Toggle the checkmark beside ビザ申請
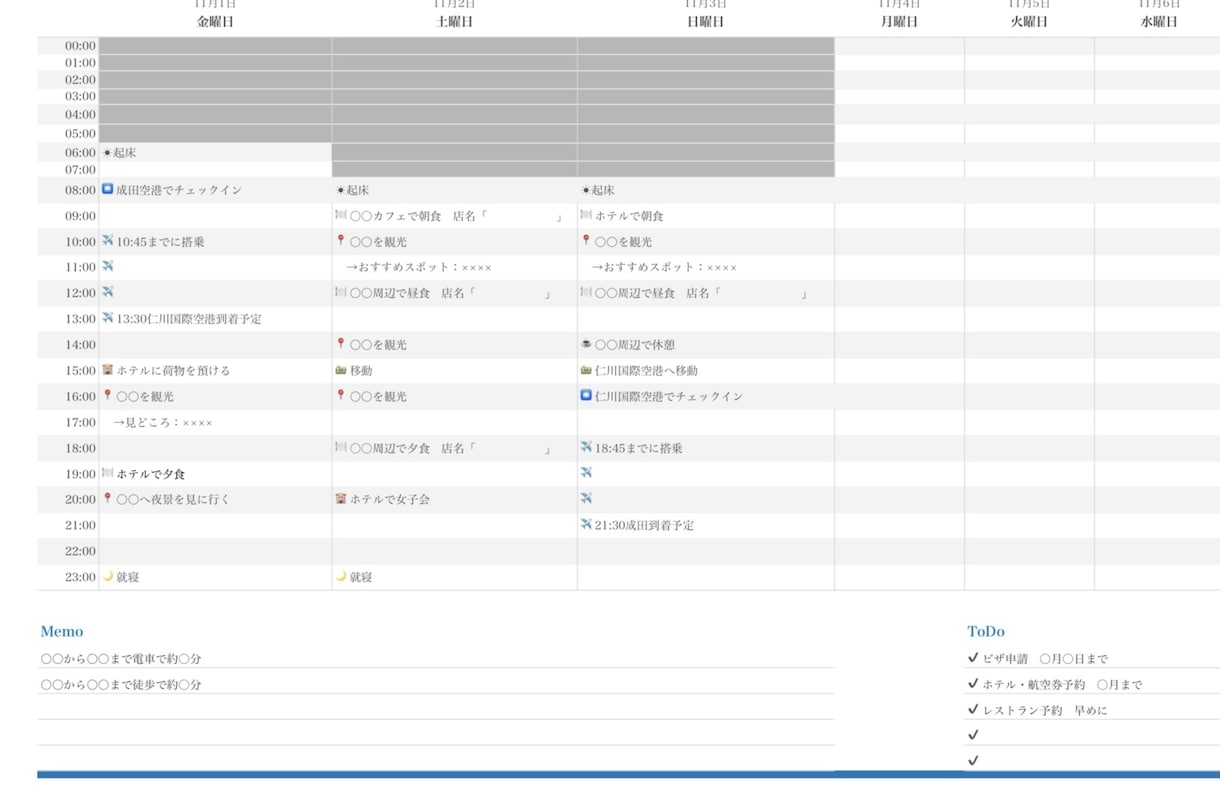The height and width of the screenshot is (797, 1220). (973, 658)
